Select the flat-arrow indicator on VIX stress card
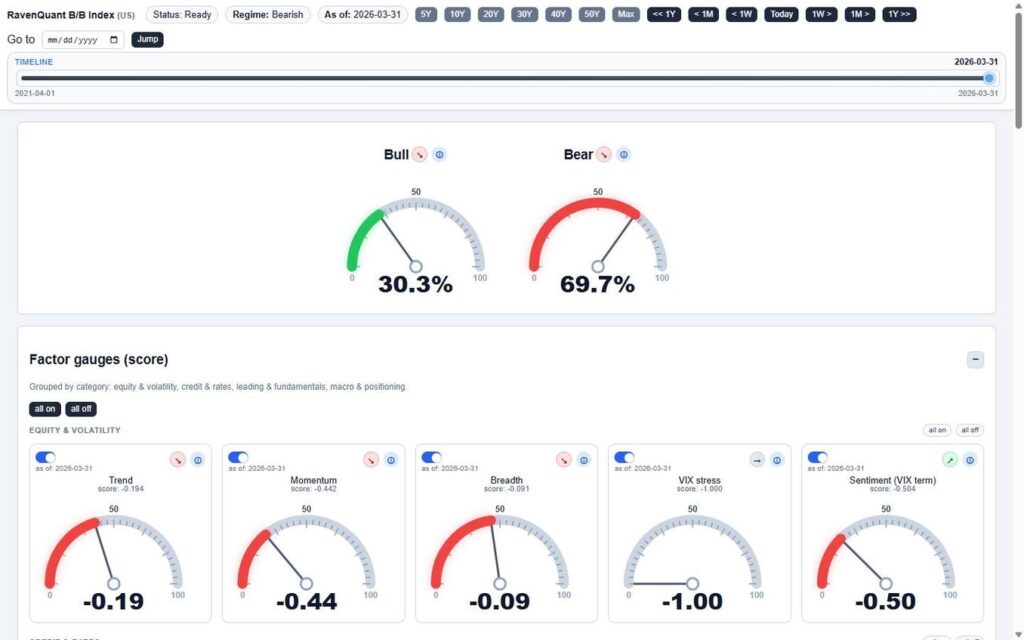Viewport: 1024px width, 640px height. pyautogui.click(x=757, y=460)
